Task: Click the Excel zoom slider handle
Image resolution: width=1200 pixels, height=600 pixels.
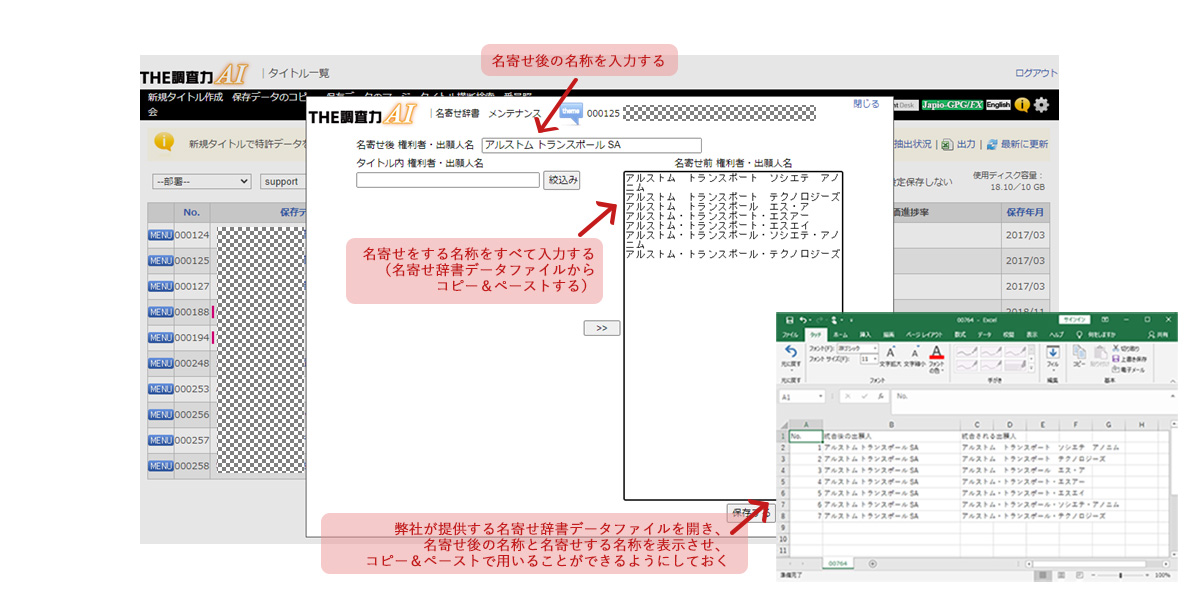Action: pyautogui.click(x=1120, y=575)
